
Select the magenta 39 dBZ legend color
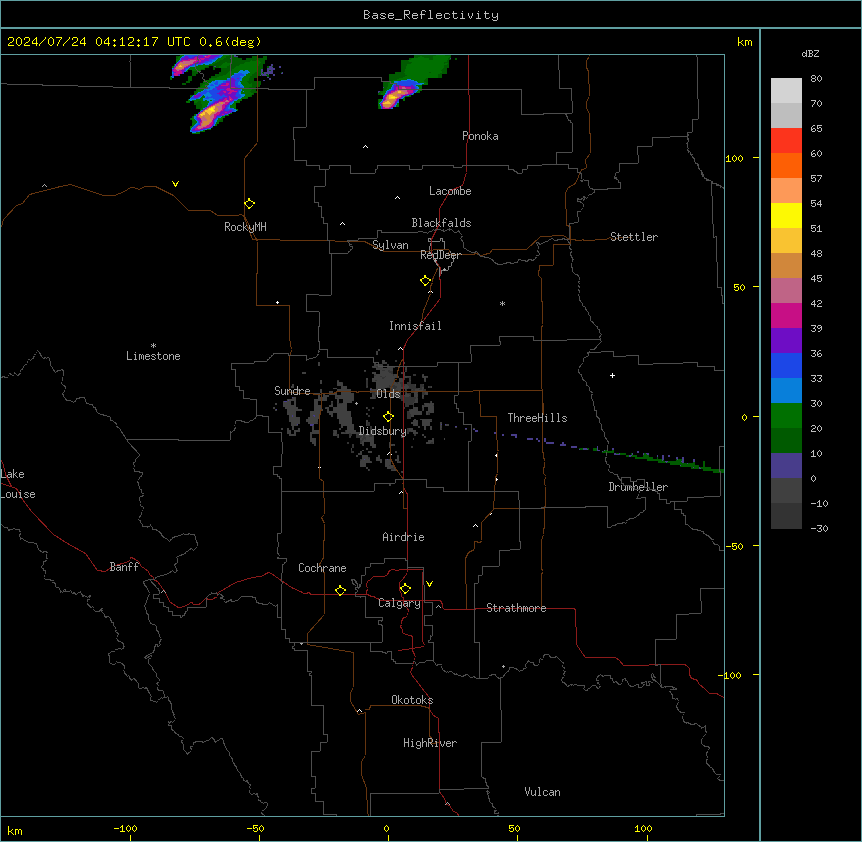coord(786,315)
